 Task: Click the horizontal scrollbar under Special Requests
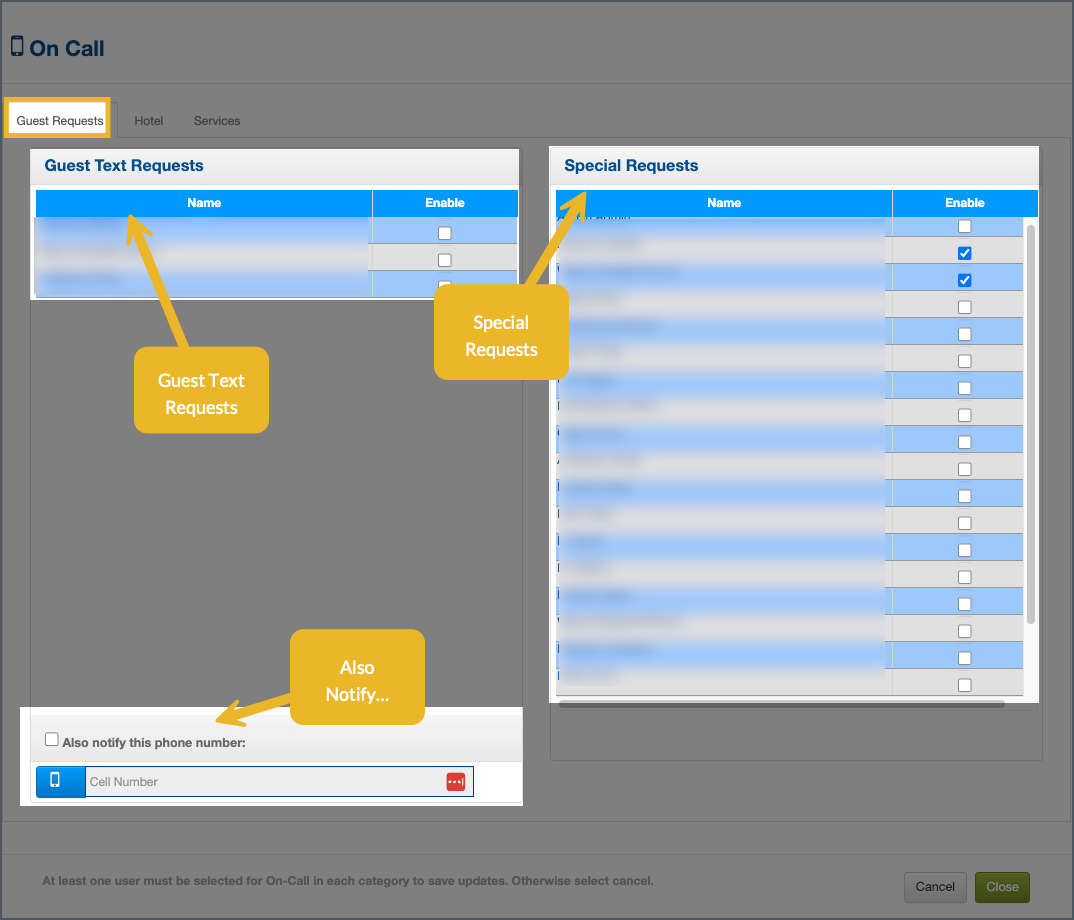coord(780,704)
